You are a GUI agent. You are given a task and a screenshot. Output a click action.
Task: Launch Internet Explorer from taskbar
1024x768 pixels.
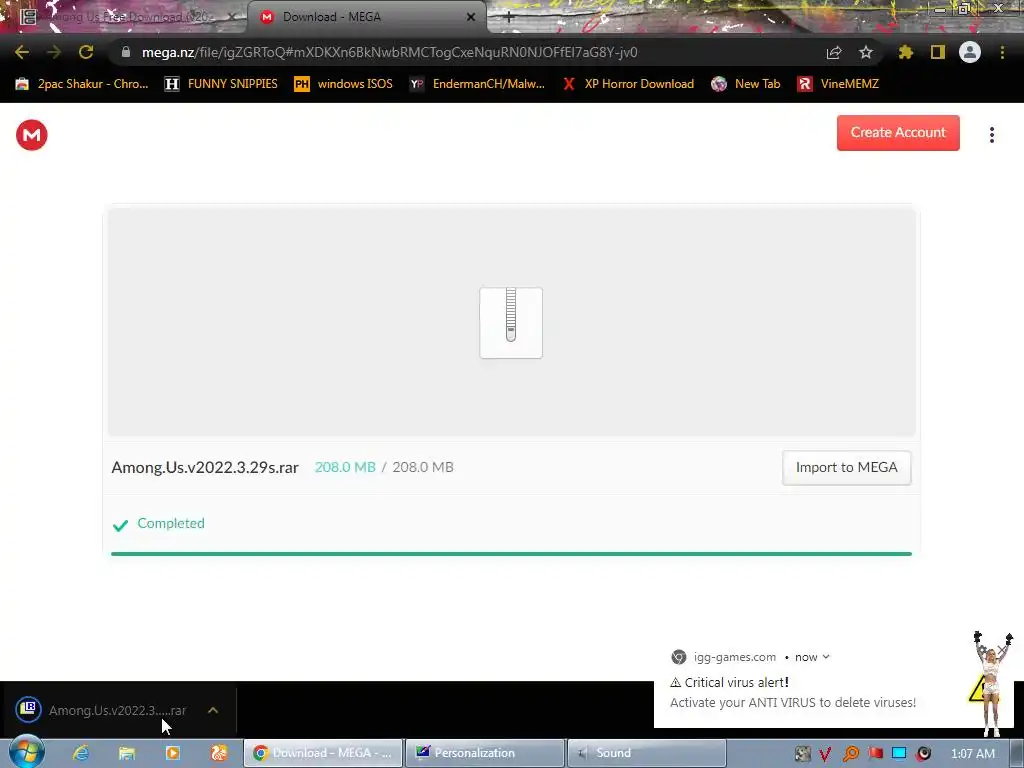[81, 753]
